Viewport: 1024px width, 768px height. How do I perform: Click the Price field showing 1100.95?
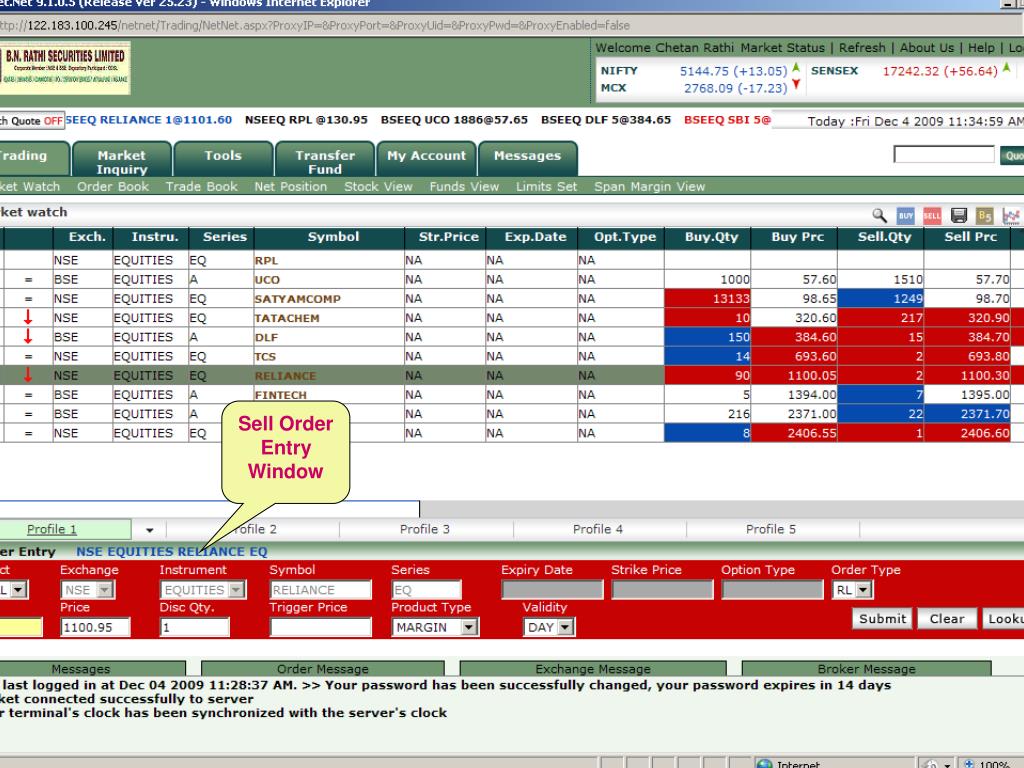click(x=95, y=627)
